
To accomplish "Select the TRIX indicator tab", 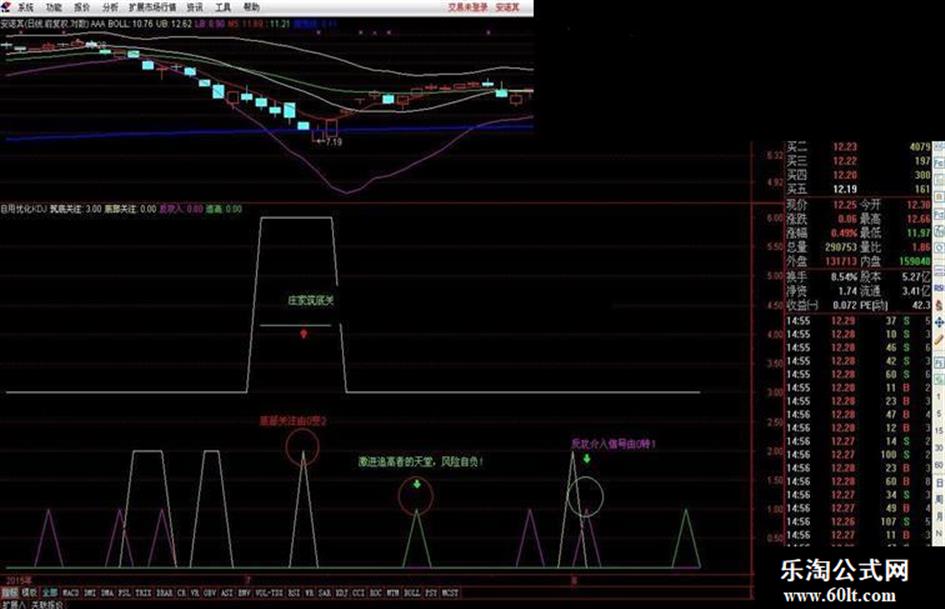I will (x=143, y=593).
